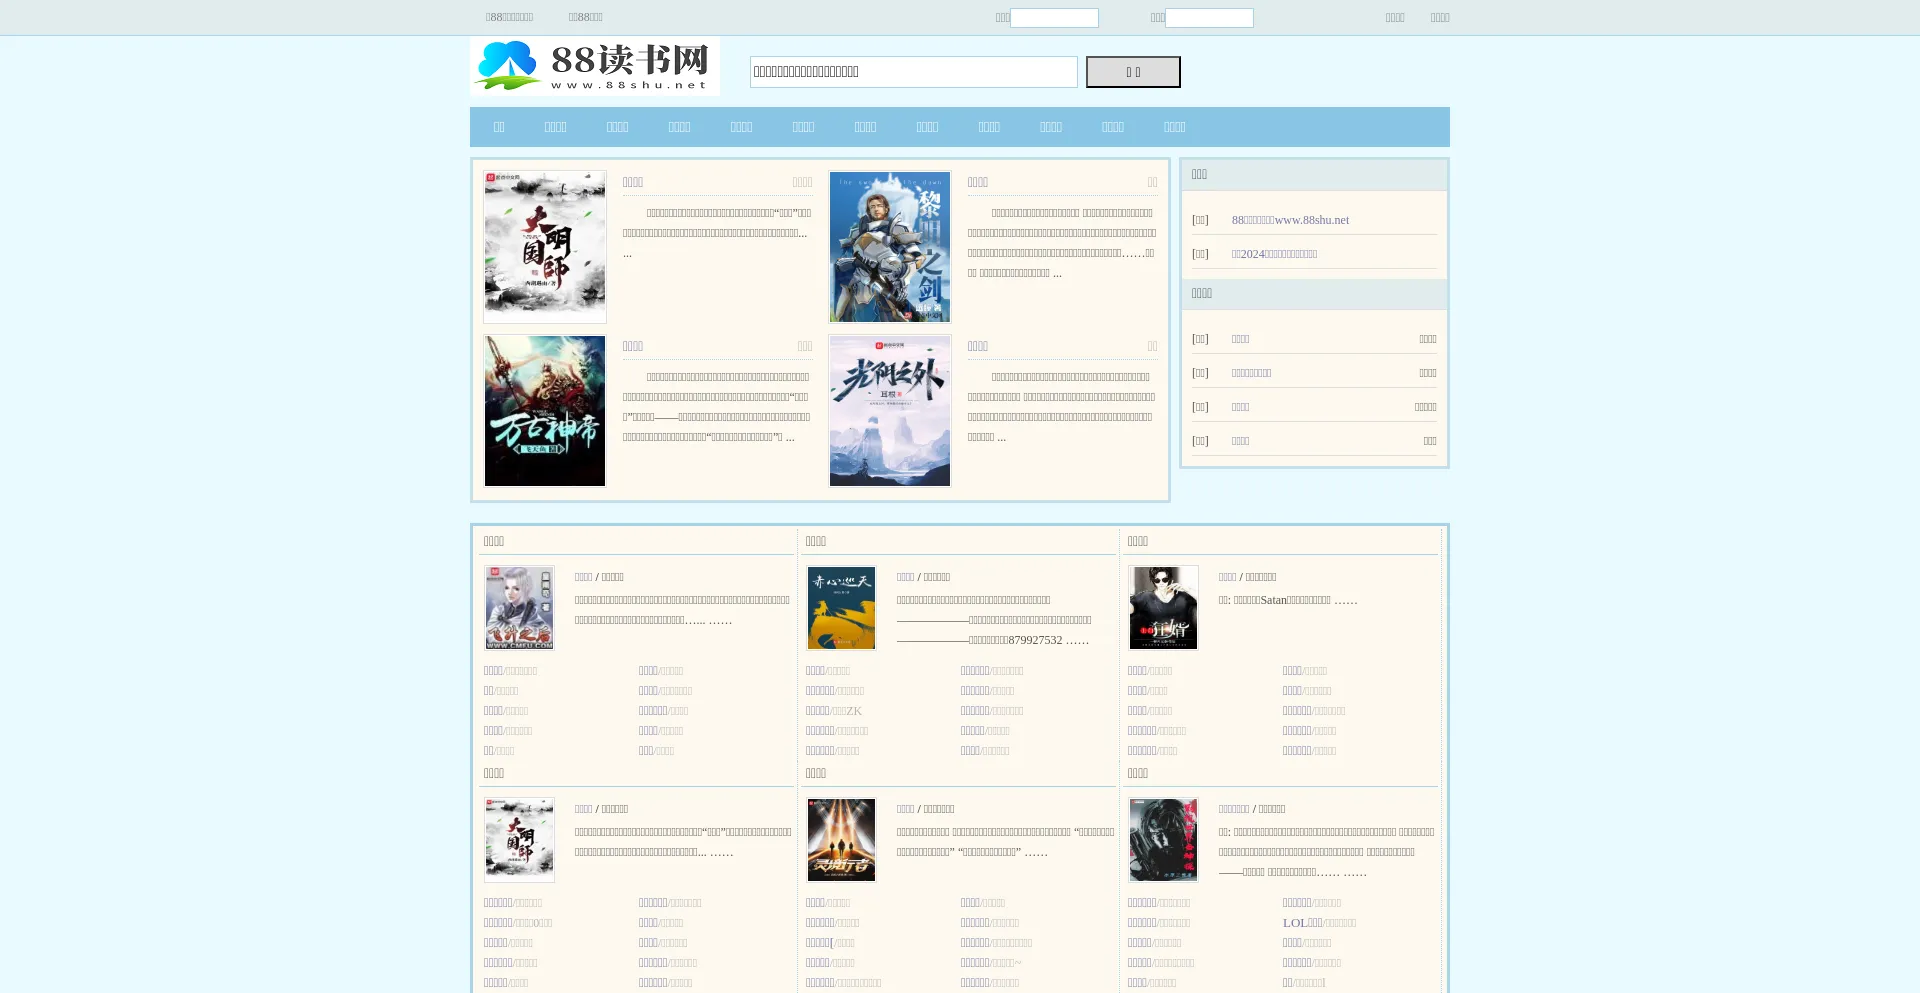Open the 赤心巡天 book cover
1920x993 pixels.
click(841, 608)
